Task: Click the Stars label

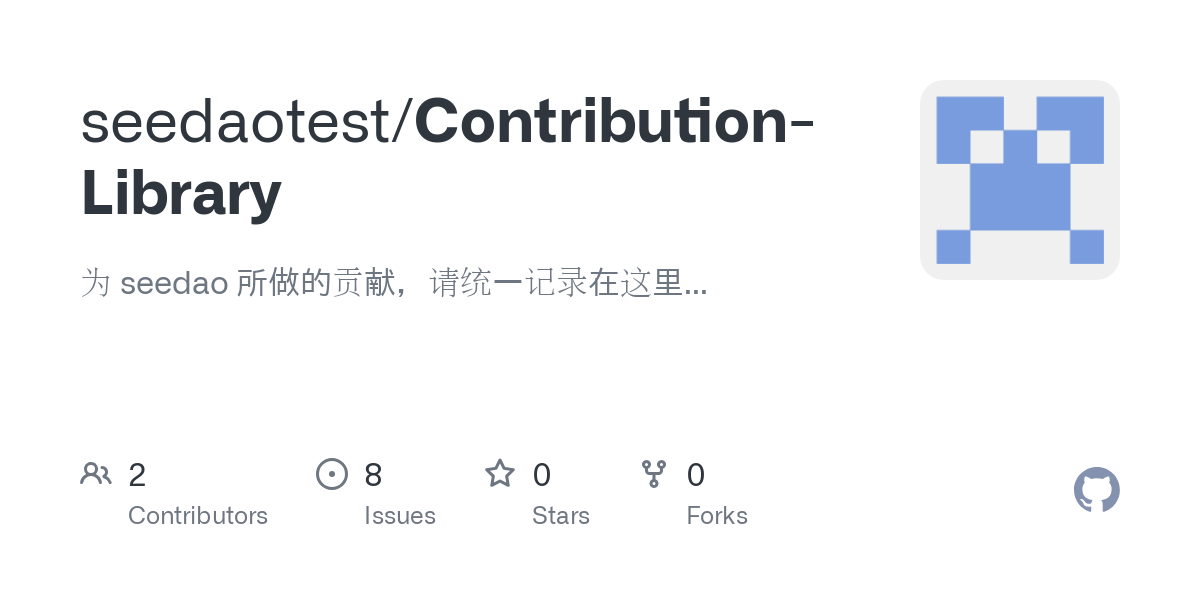Action: click(561, 516)
